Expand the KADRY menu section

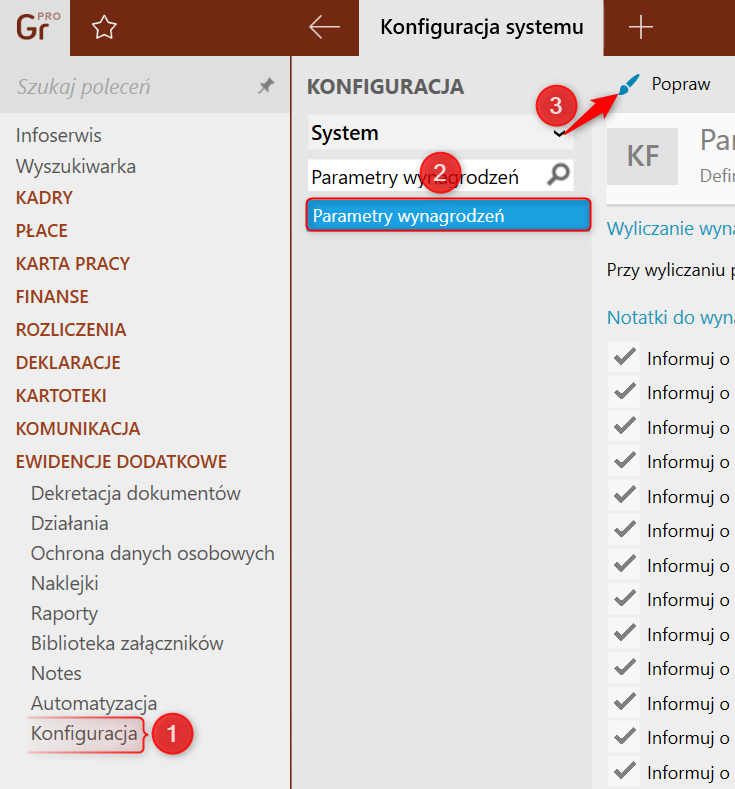(x=44, y=198)
